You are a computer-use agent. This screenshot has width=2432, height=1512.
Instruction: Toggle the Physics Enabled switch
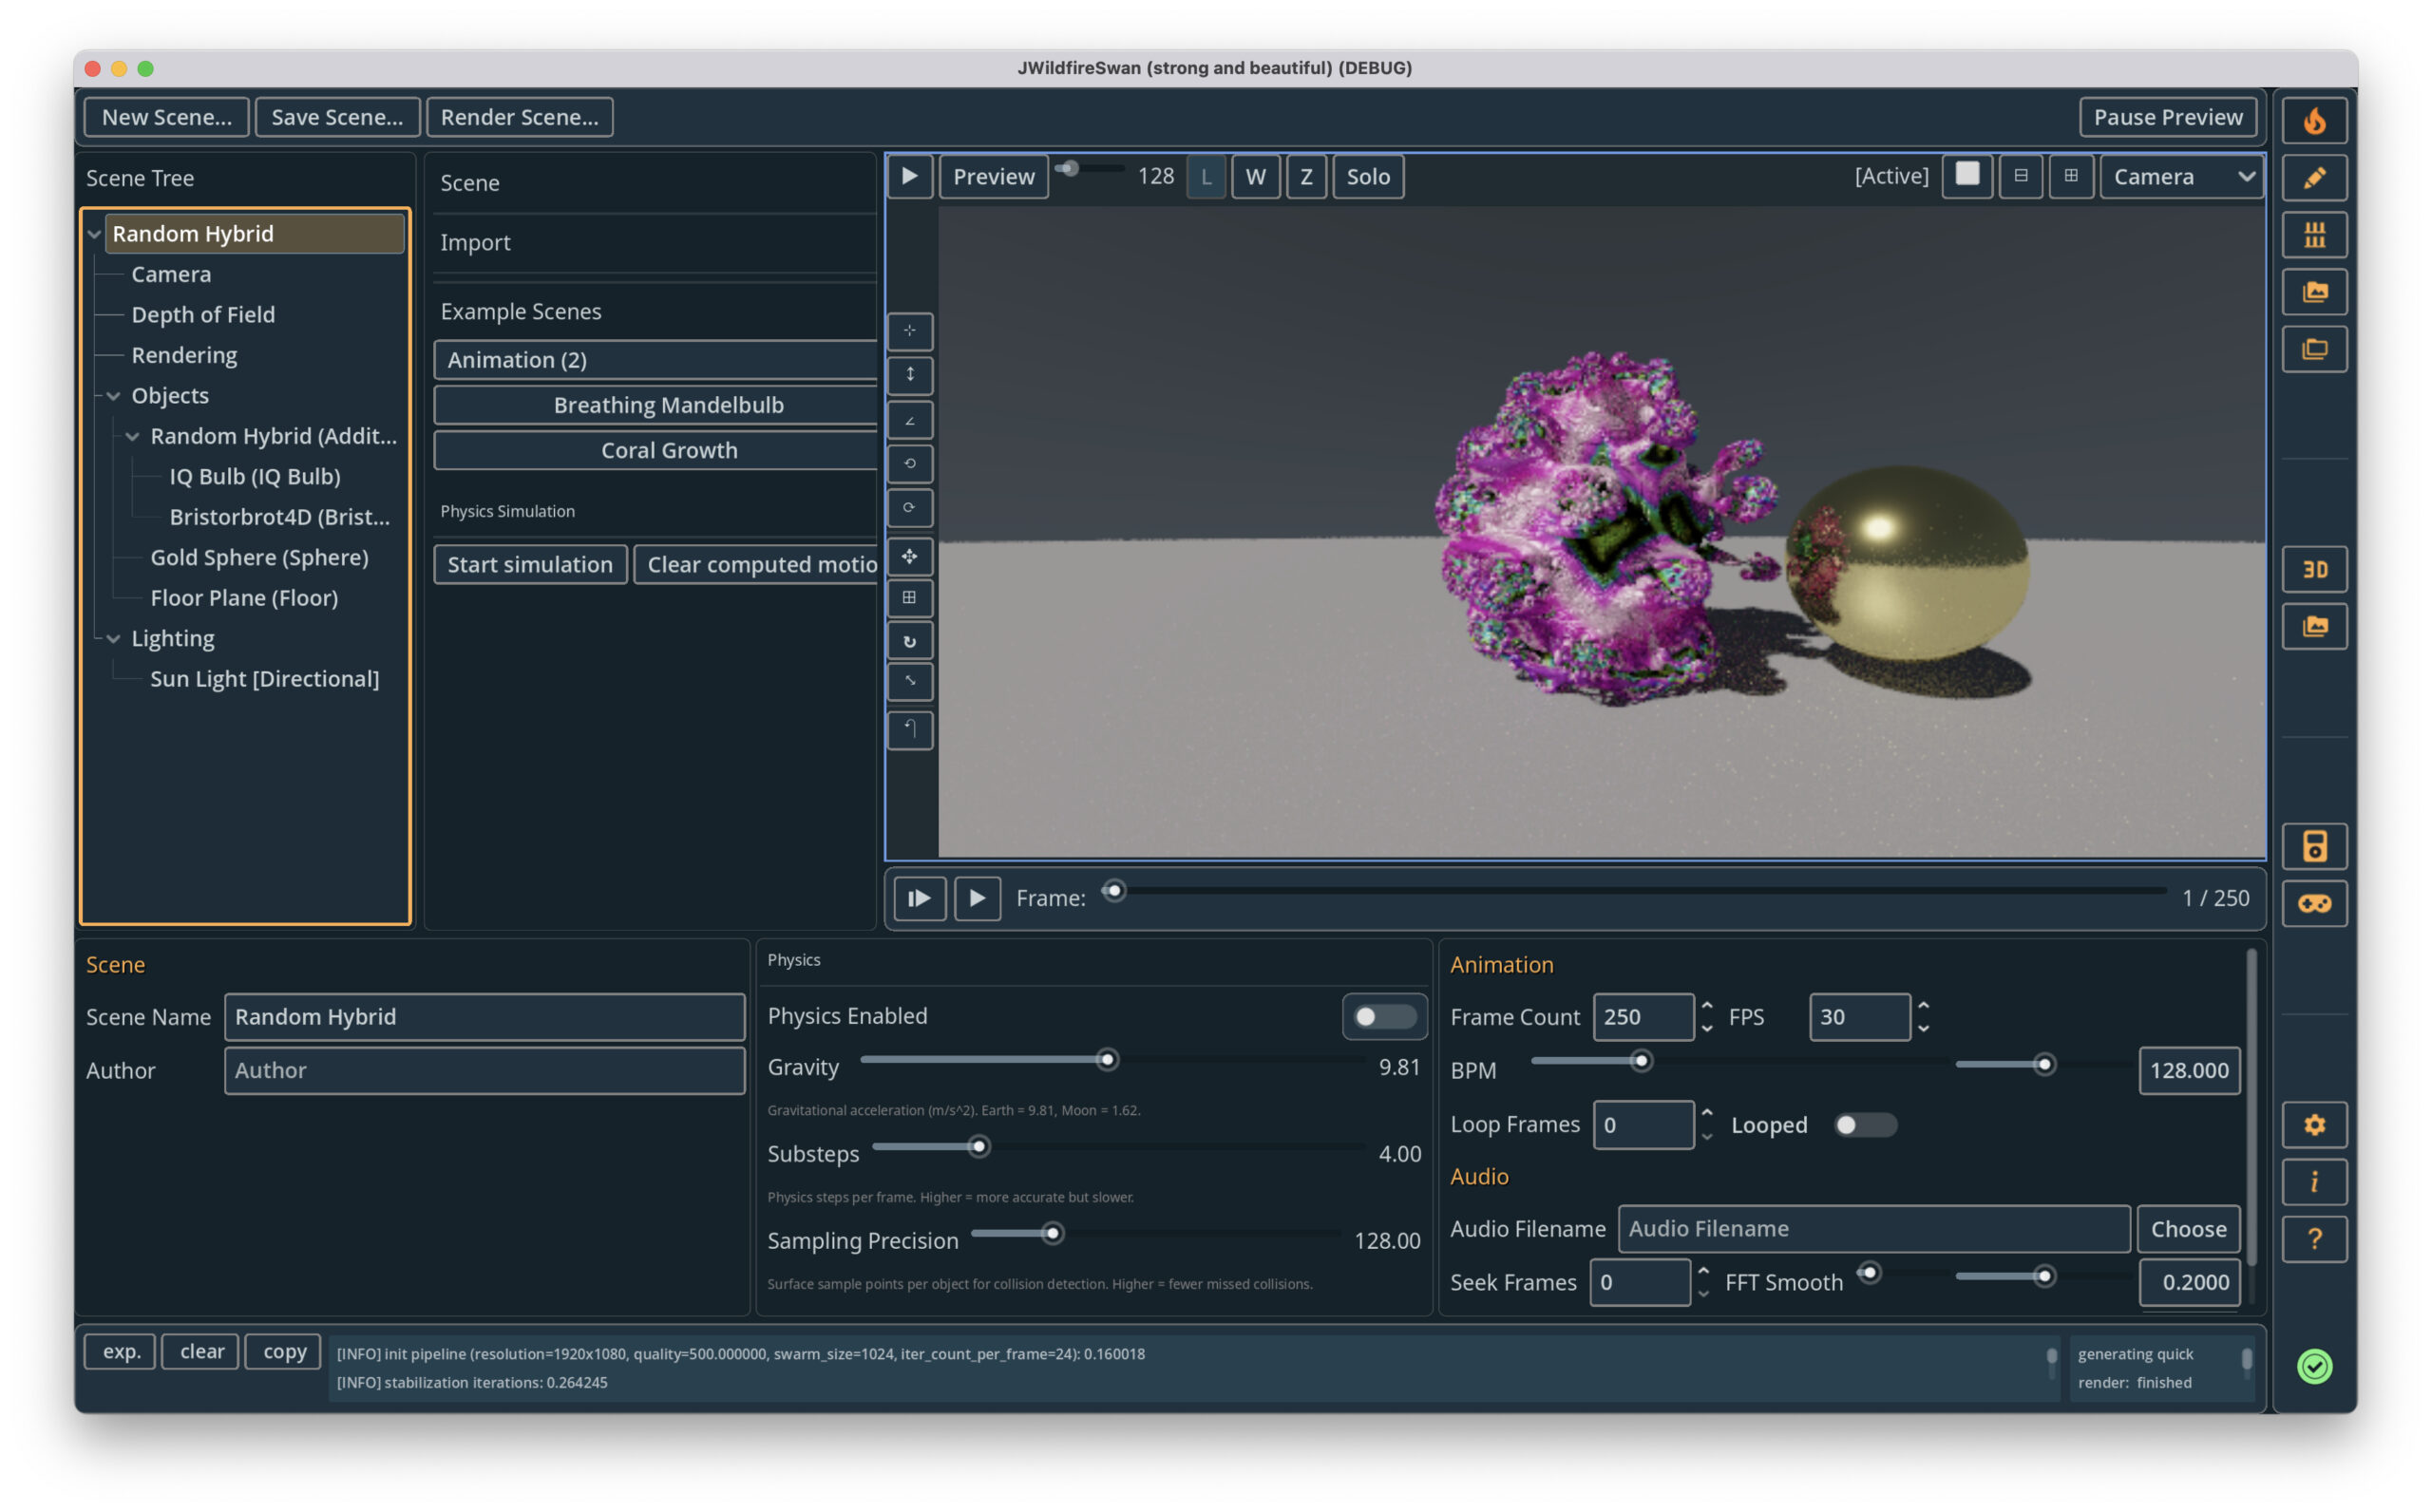tap(1383, 1016)
